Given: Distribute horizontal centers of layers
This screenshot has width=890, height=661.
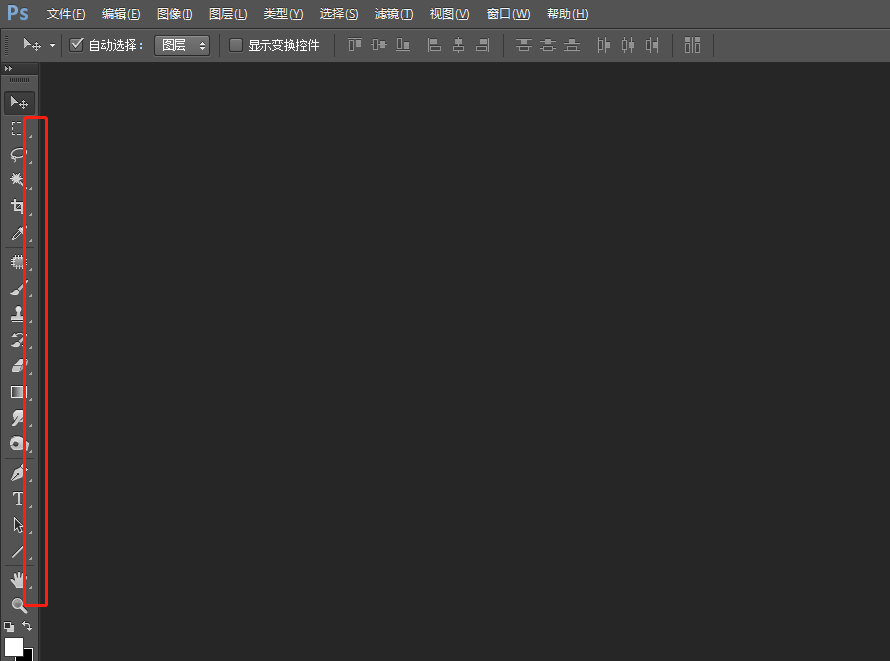Looking at the screenshot, I should (x=628, y=45).
